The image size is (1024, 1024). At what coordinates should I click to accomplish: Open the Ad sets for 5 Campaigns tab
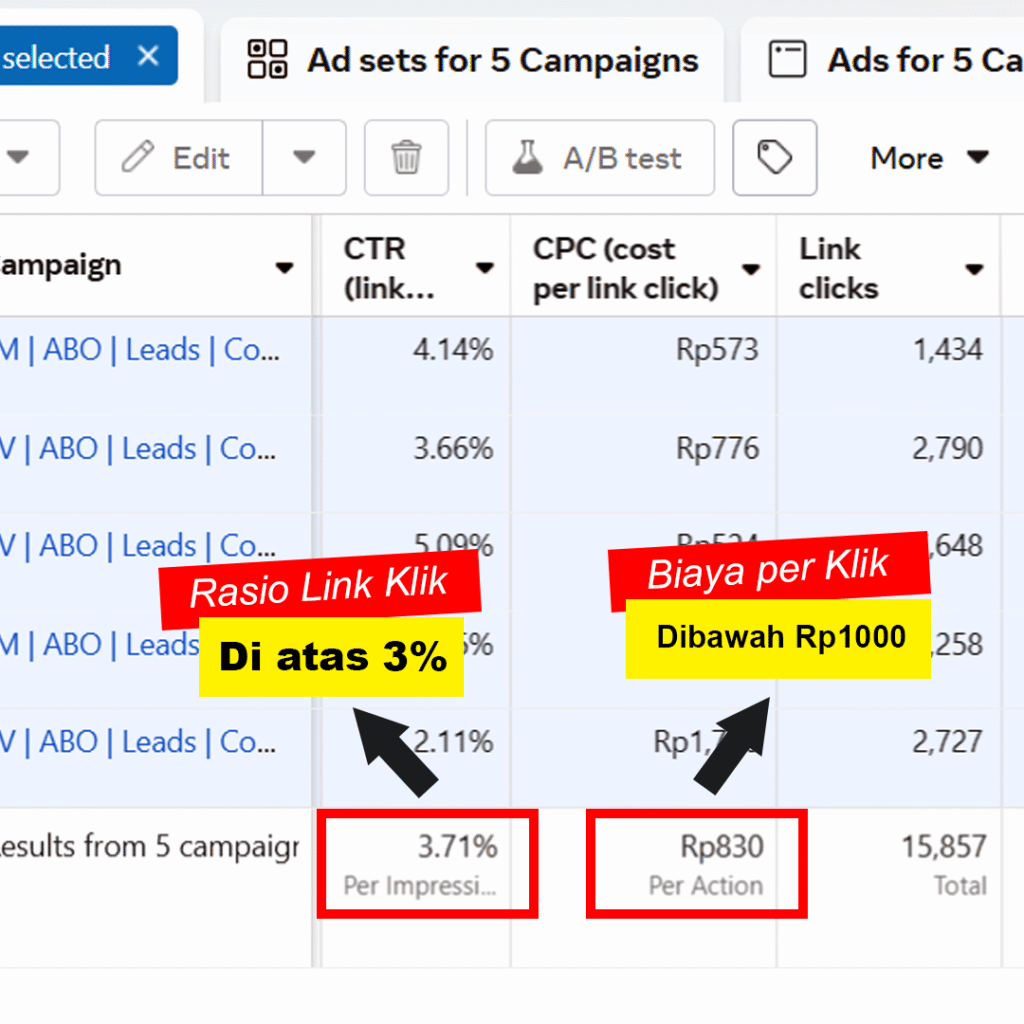(473, 60)
